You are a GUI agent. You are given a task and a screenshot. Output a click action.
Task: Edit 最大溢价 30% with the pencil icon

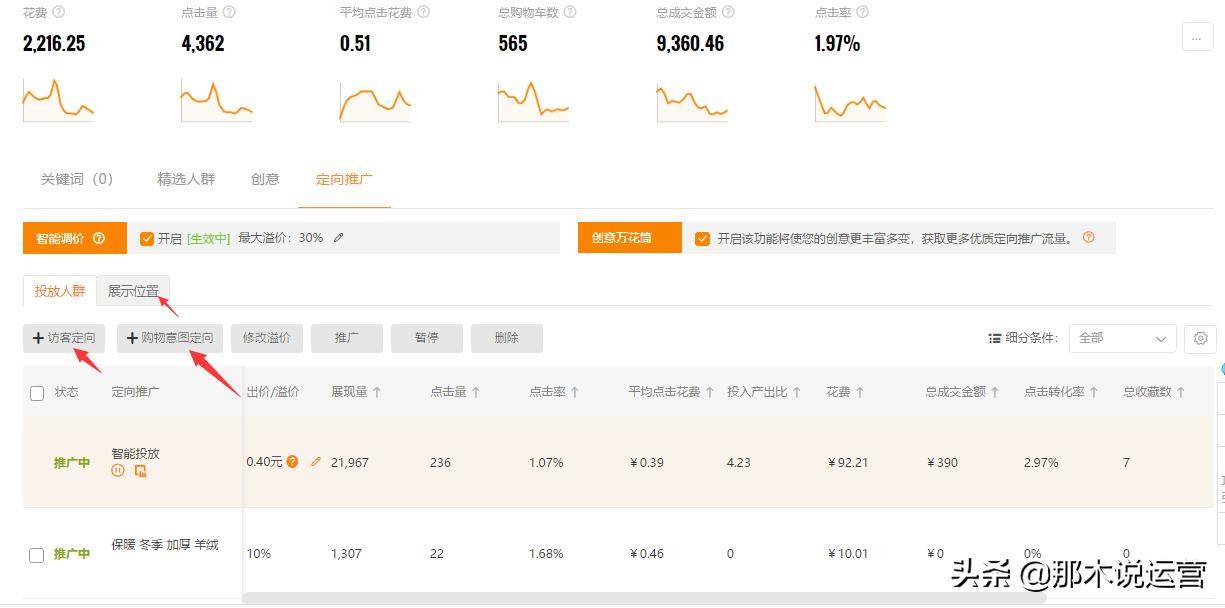click(x=338, y=237)
